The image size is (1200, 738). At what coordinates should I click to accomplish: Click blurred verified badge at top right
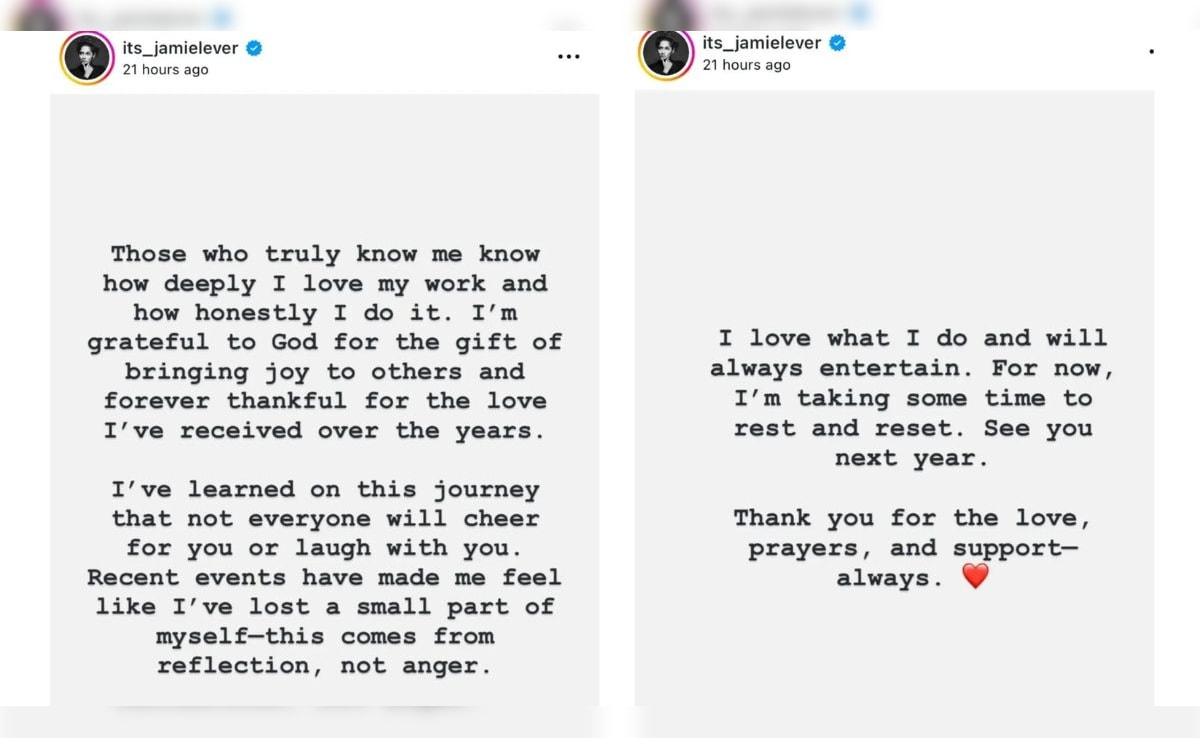click(859, 14)
